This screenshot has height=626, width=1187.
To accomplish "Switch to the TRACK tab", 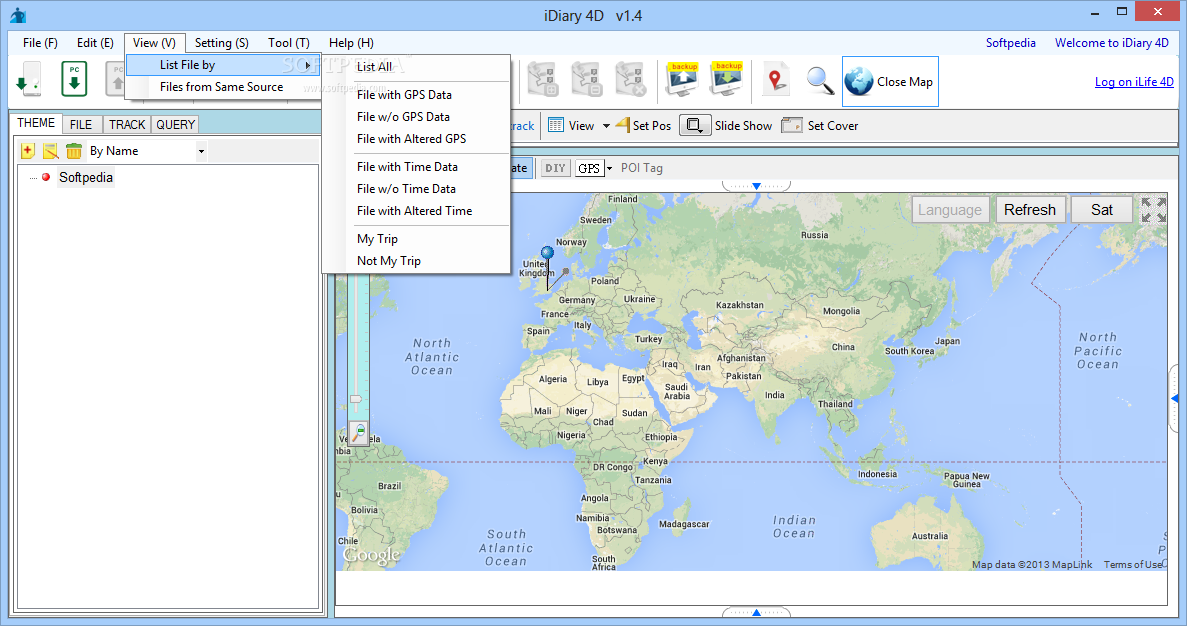I will click(127, 125).
